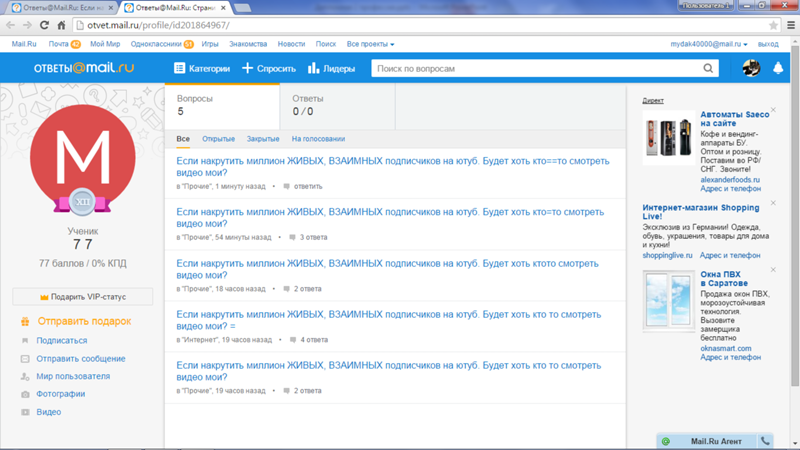Click the Ответы@mail.ru logo
The height and width of the screenshot is (450, 800).
84,68
